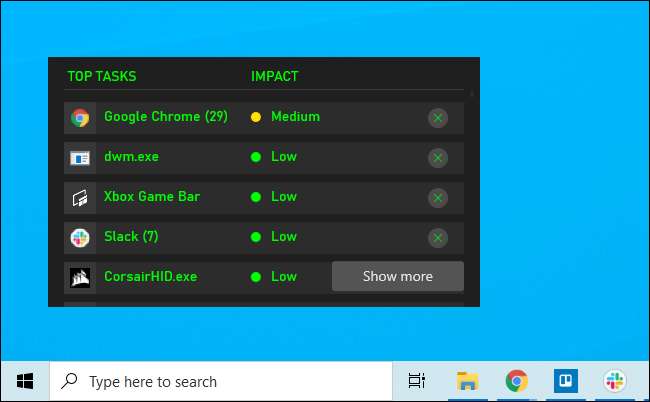This screenshot has width=650, height=402.
Task: Click the green impact dot for CorsairHID.exe
Action: [256, 277]
